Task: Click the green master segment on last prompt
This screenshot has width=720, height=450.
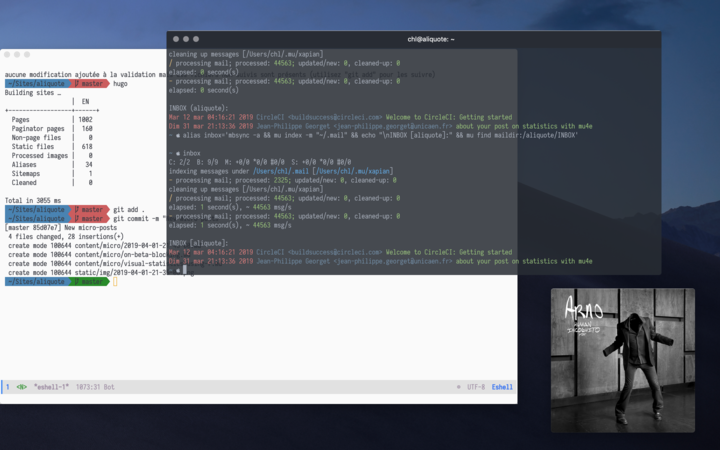Action: coord(89,282)
